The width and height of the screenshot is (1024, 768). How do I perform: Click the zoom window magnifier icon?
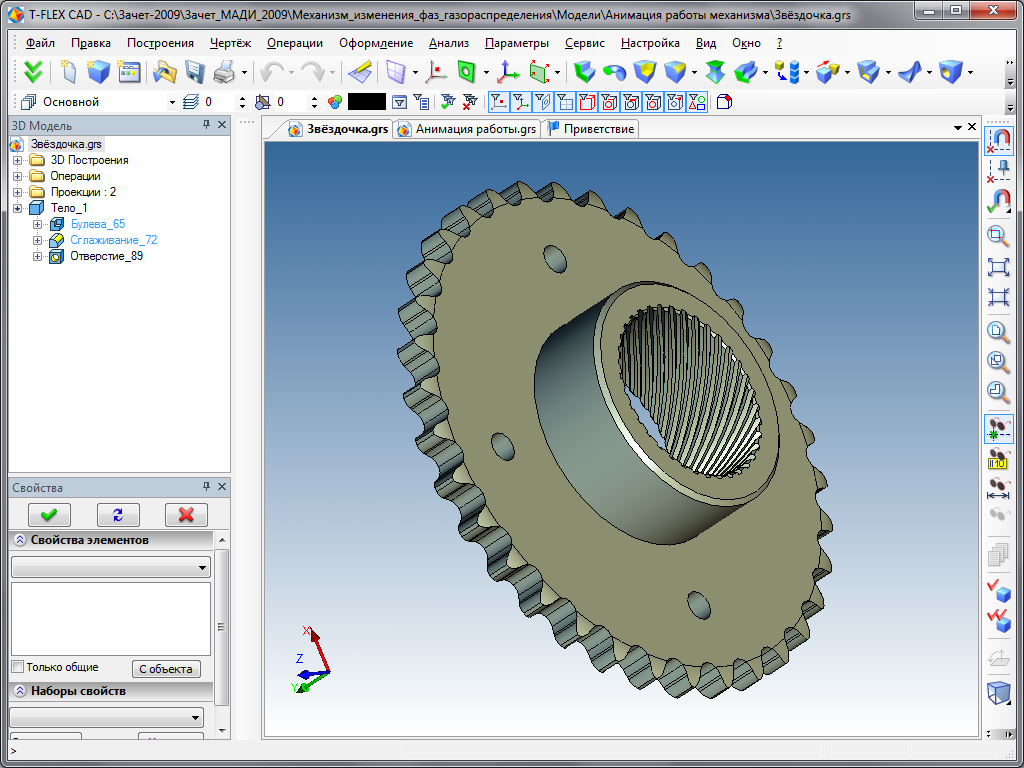(998, 236)
